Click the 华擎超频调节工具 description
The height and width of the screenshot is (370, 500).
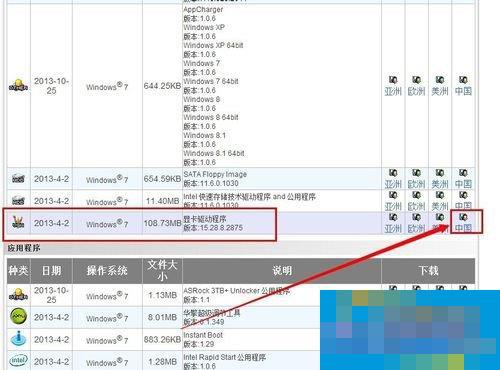point(212,313)
